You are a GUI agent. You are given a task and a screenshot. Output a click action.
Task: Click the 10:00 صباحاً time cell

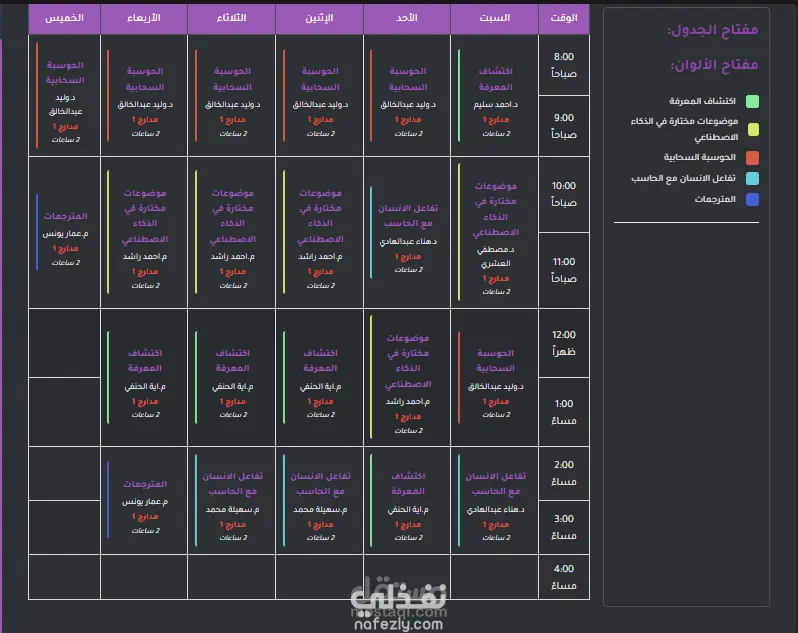(564, 194)
